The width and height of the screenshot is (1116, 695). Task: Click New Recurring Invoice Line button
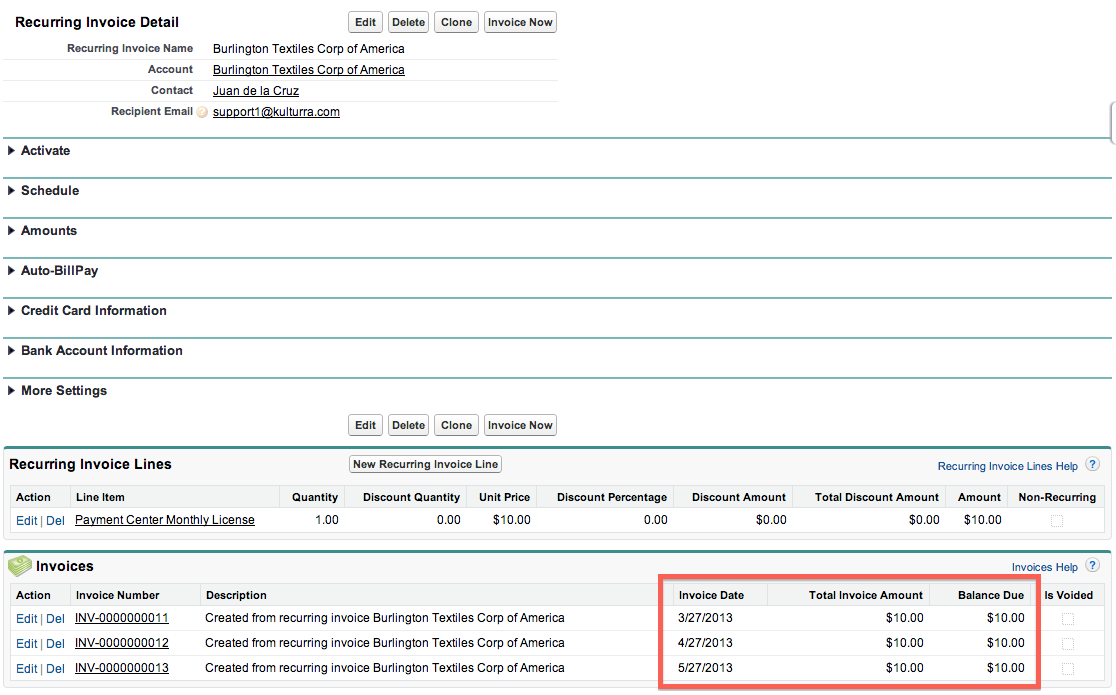[425, 464]
